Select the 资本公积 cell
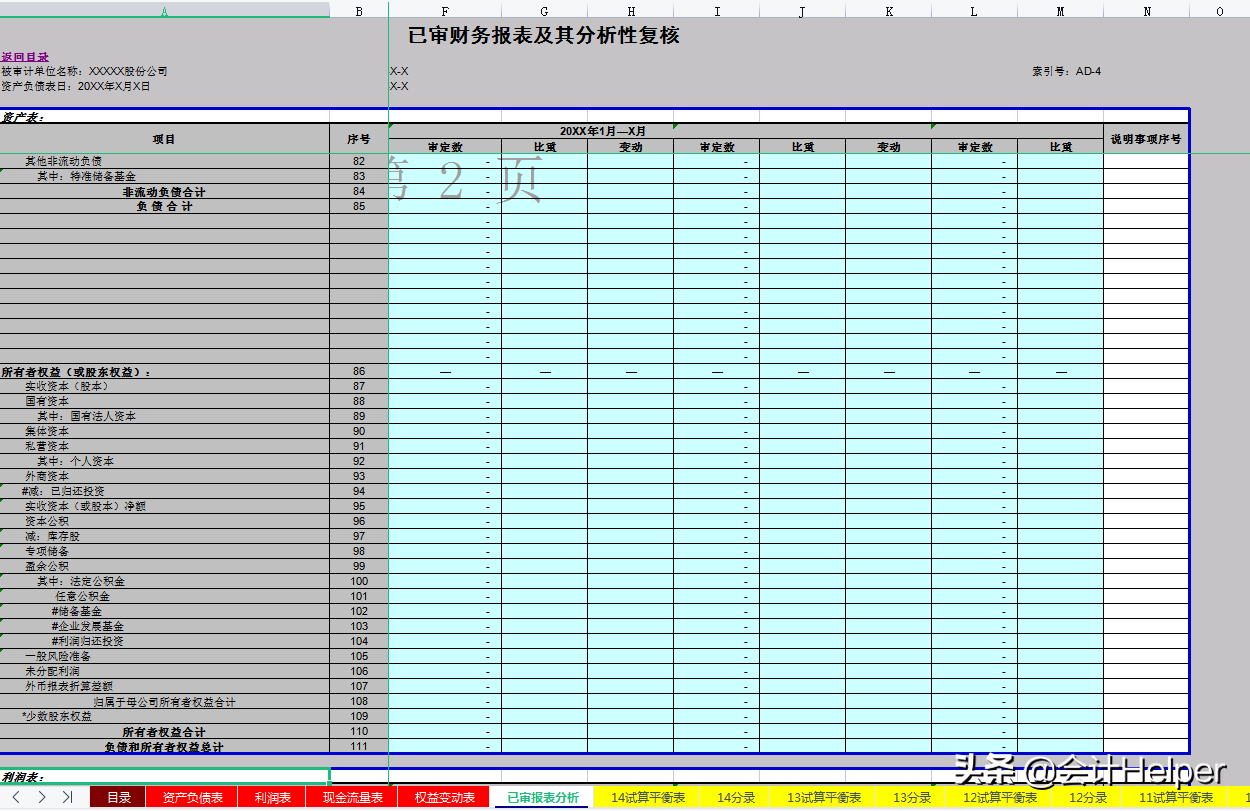Screen dimensions: 1250x811 coord(164,521)
